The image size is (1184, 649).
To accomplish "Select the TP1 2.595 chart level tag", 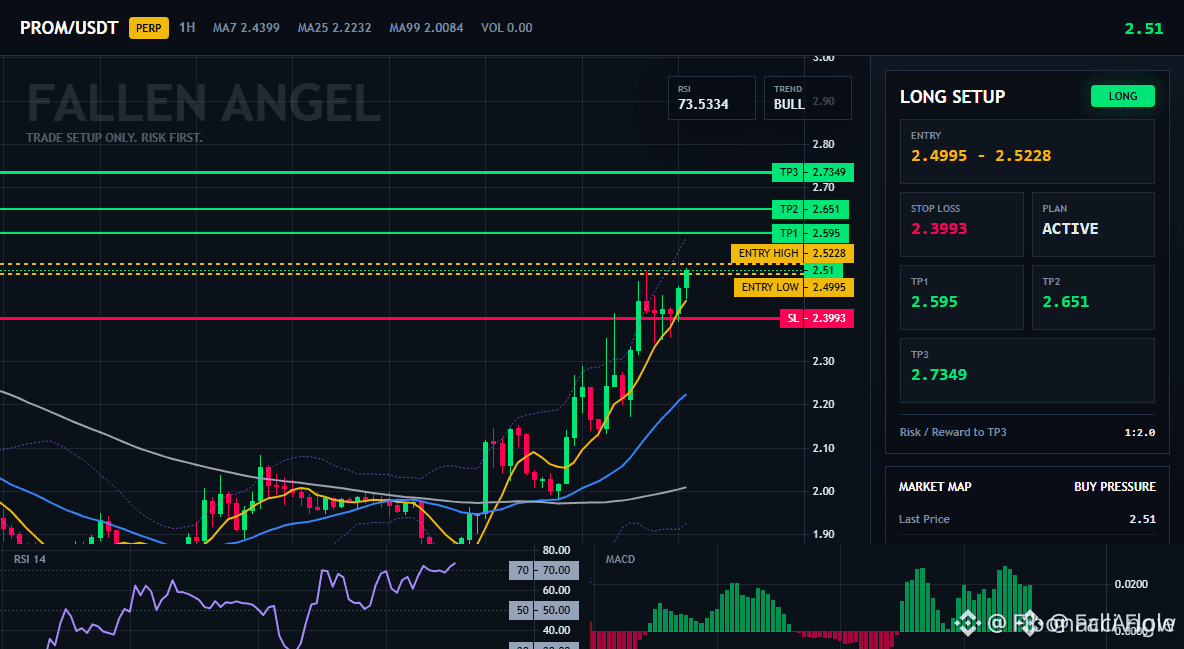I will [810, 233].
